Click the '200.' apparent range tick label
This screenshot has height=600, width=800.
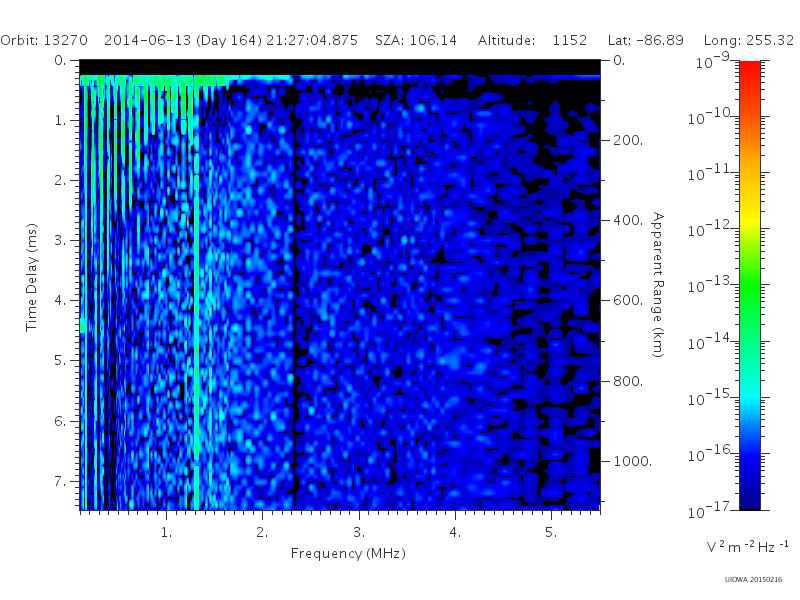[628, 140]
